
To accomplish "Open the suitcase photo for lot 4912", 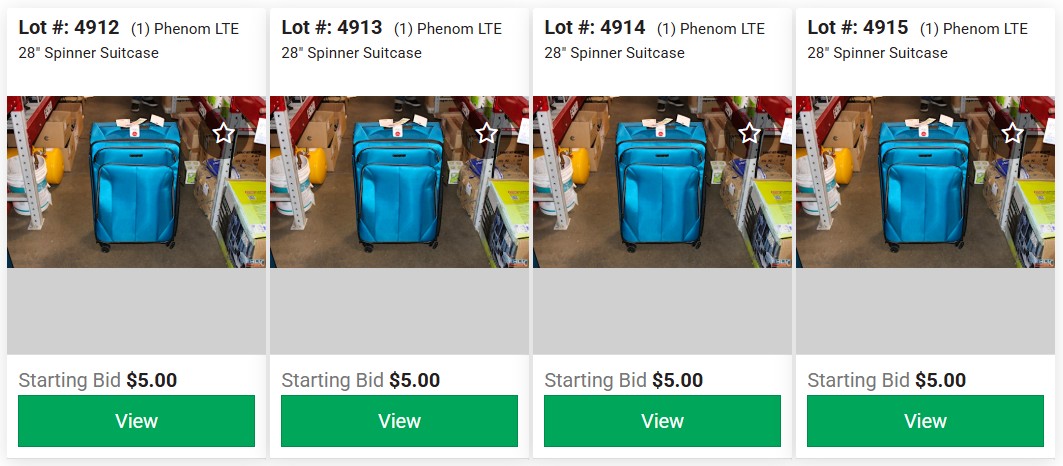I will click(136, 182).
